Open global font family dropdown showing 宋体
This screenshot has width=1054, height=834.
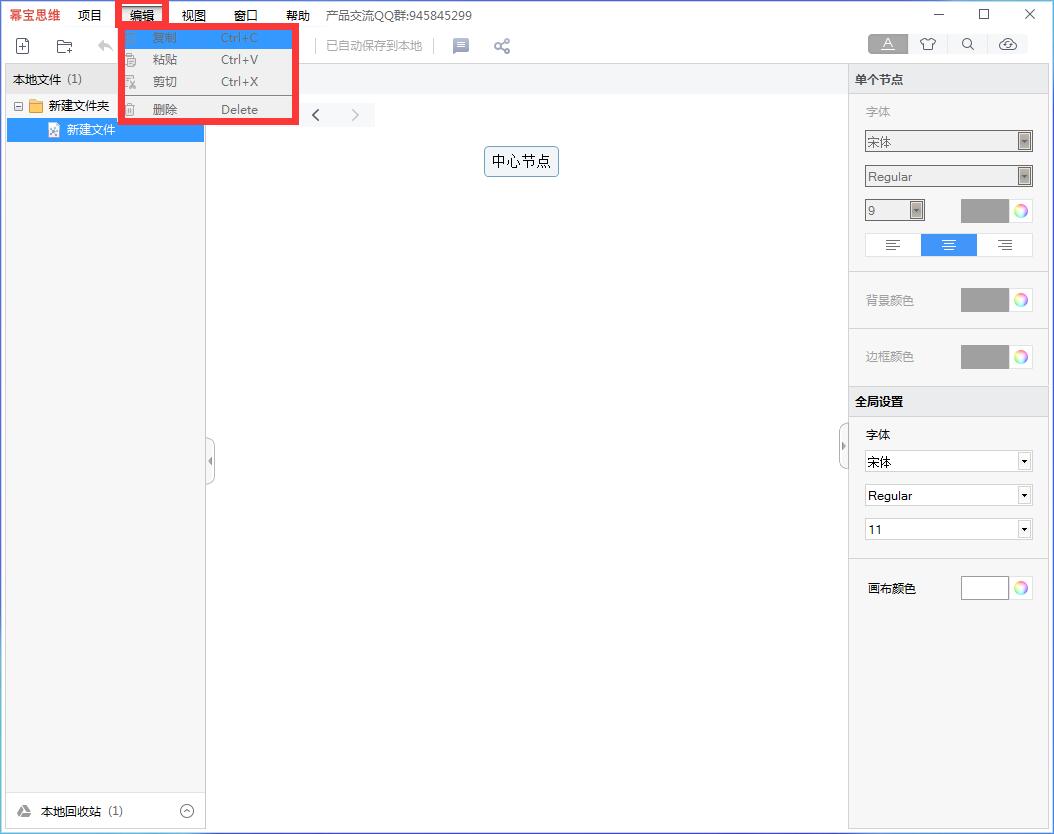click(948, 462)
